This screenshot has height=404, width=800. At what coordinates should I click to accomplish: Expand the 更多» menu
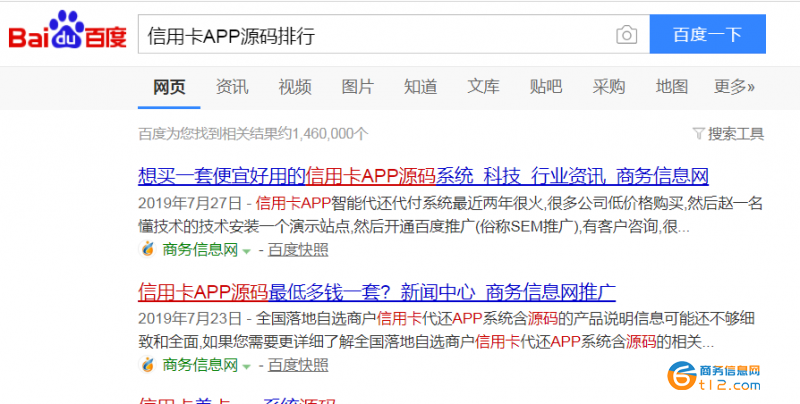(734, 87)
